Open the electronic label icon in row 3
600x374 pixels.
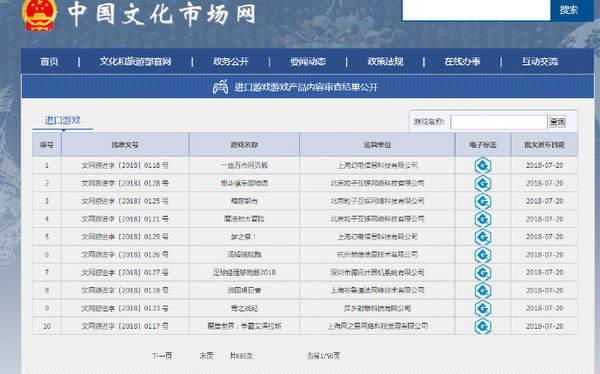[483, 201]
